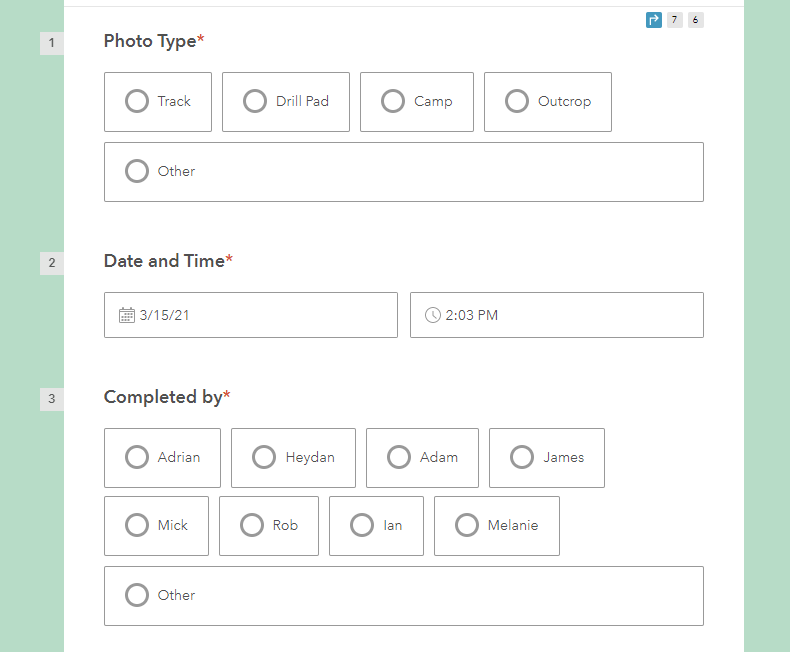Choose Adrian as completed by
The height and width of the screenshot is (652, 790).
(x=162, y=458)
